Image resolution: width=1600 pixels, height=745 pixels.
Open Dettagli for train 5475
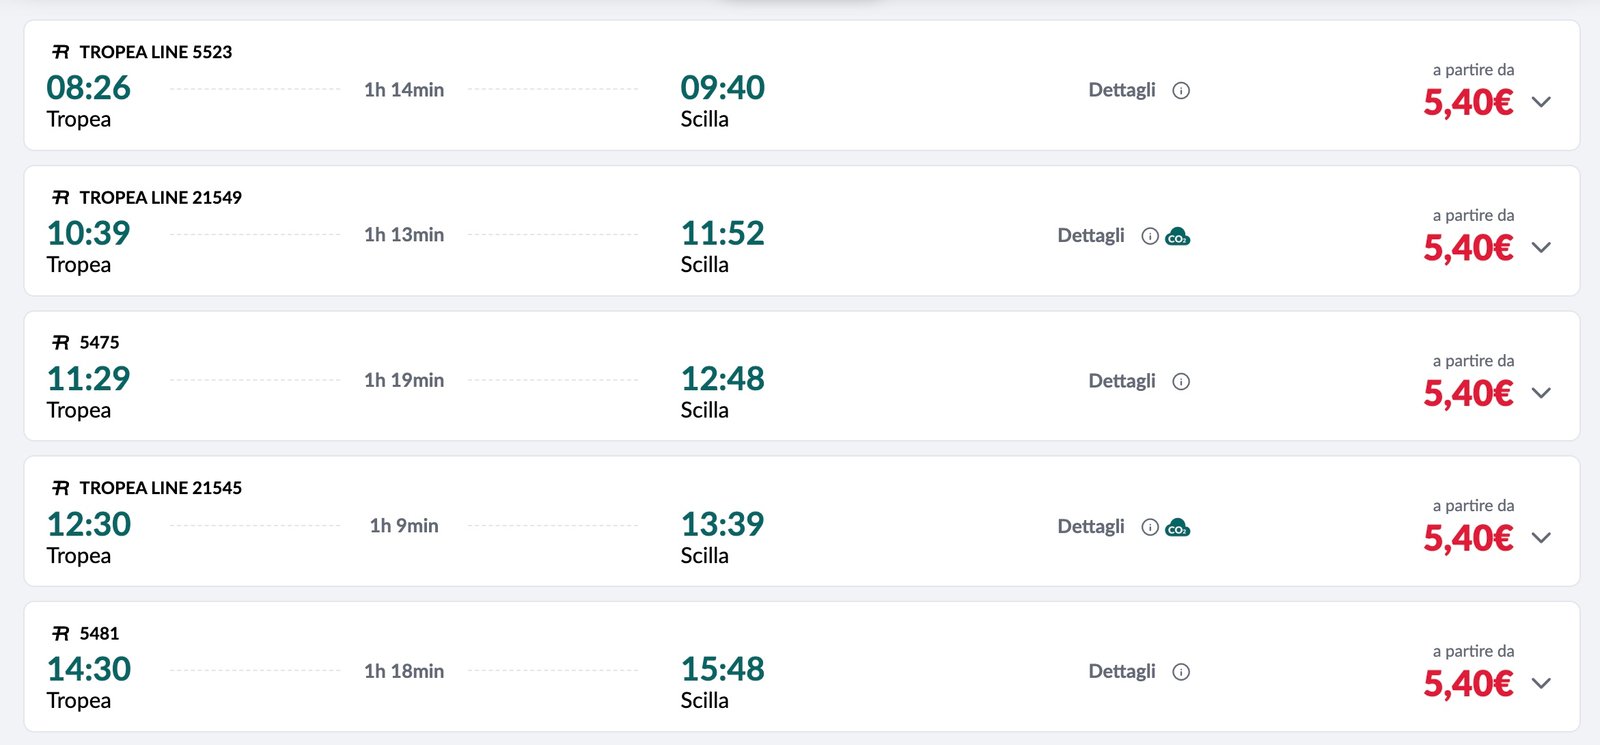point(1121,381)
